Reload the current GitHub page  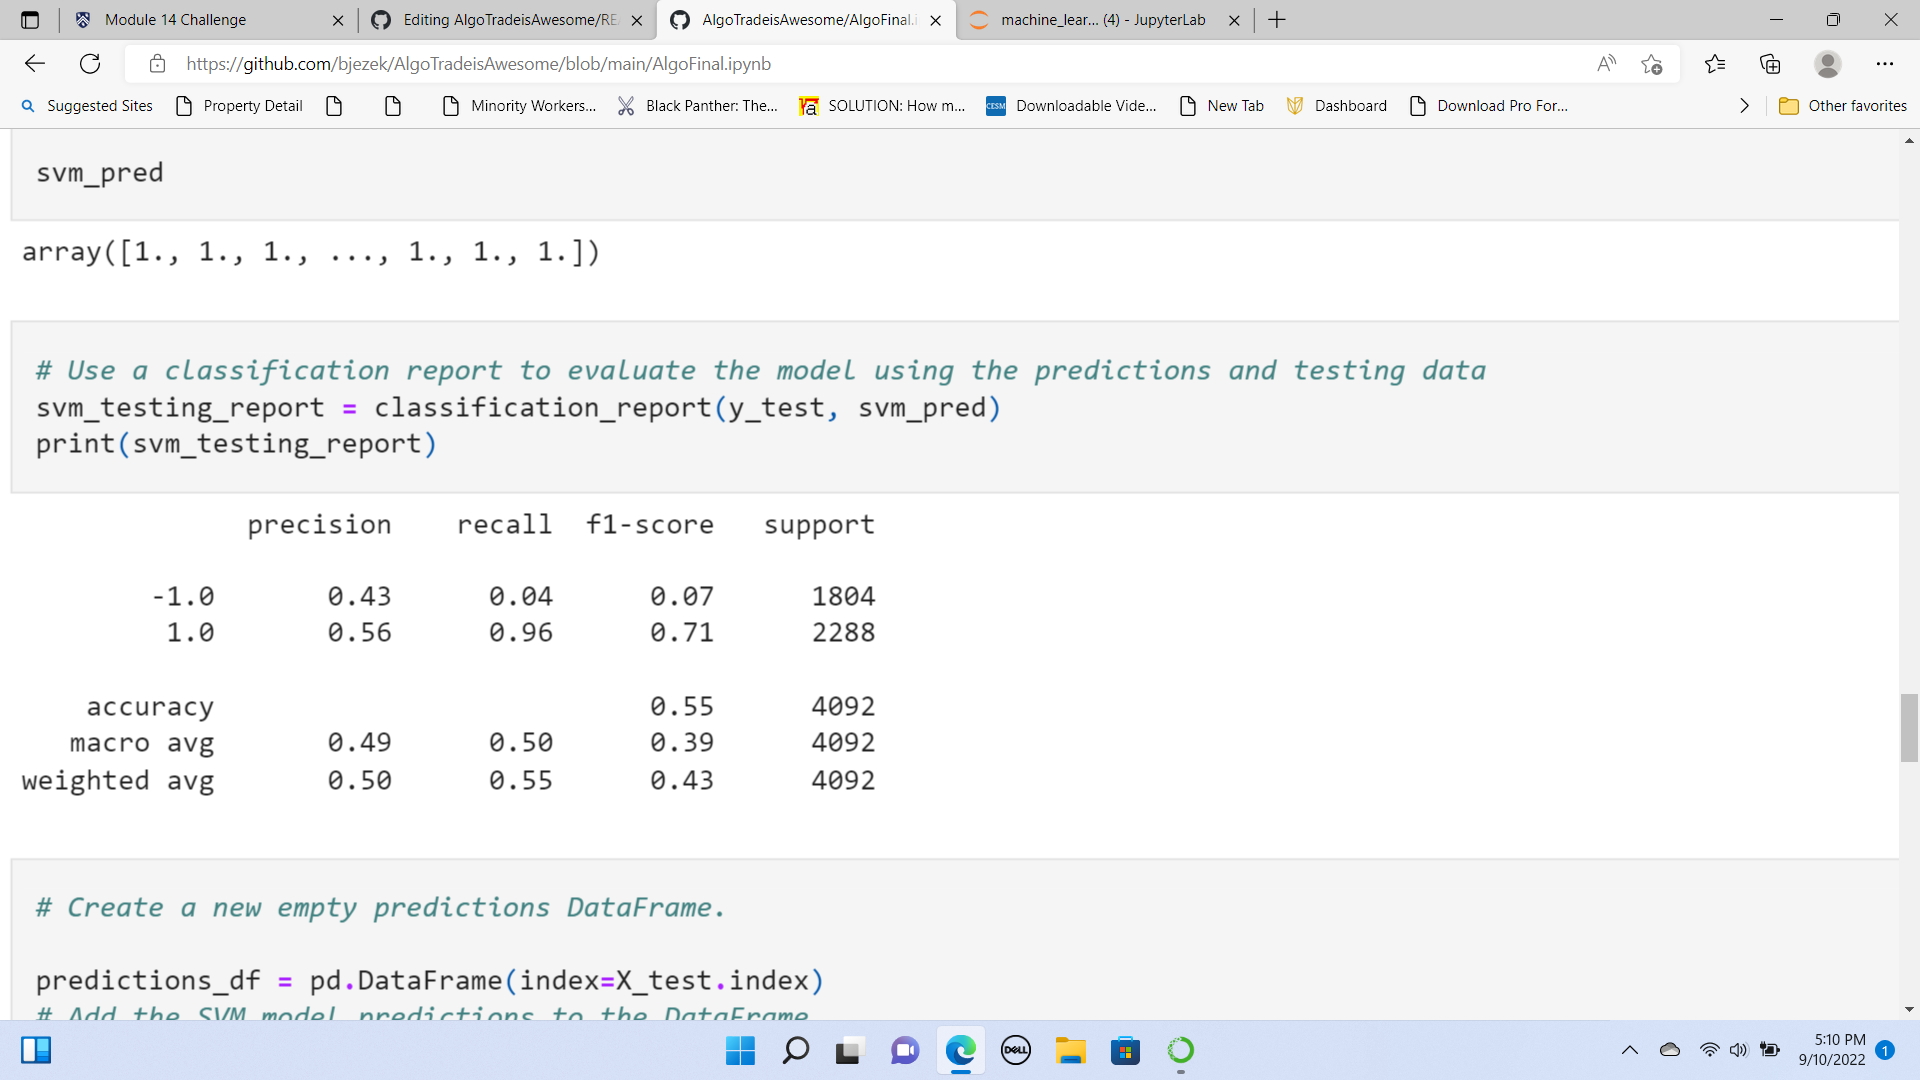pos(90,64)
